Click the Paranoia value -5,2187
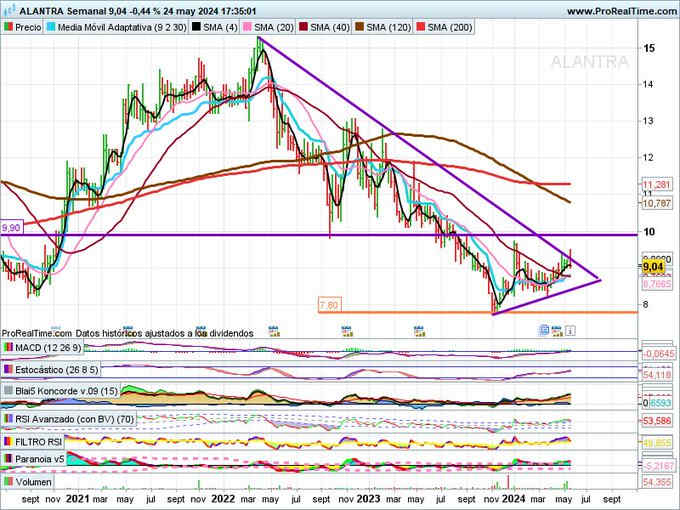This screenshot has width=680, height=510. point(659,466)
